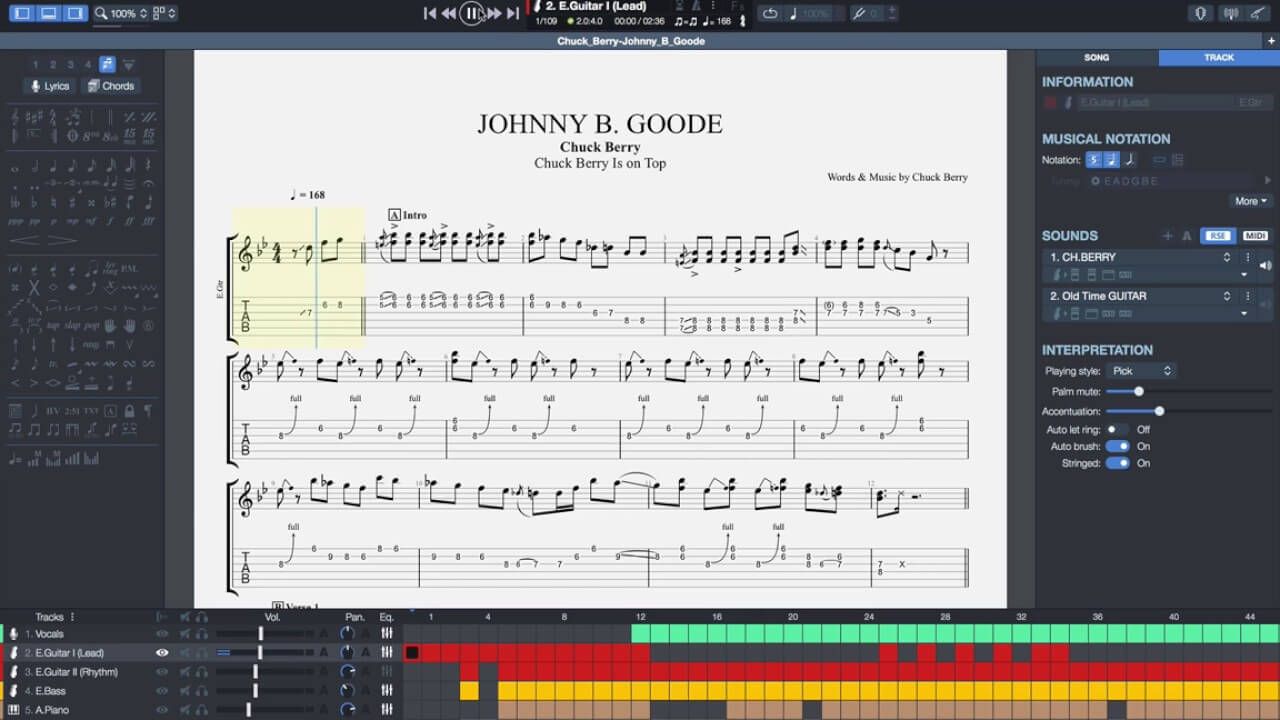Switch sound engine to MIDI
This screenshot has width=1280, height=720.
(1255, 236)
